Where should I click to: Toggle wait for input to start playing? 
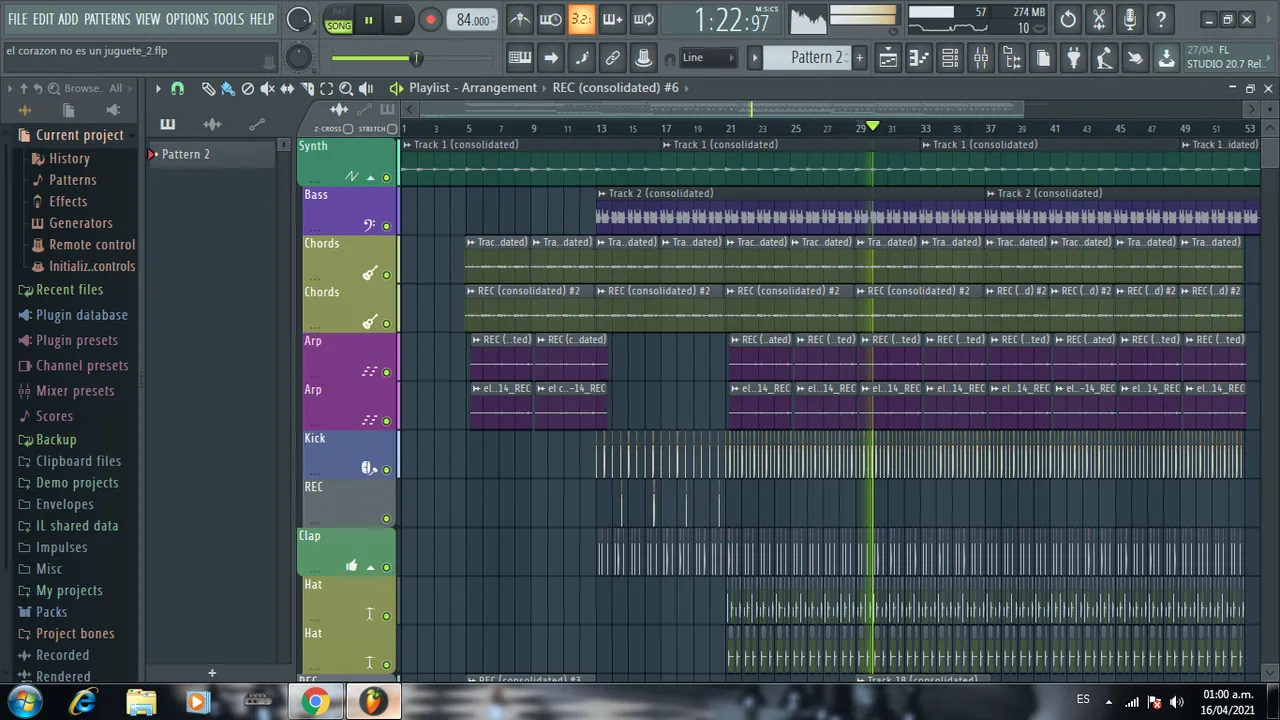[x=550, y=19]
